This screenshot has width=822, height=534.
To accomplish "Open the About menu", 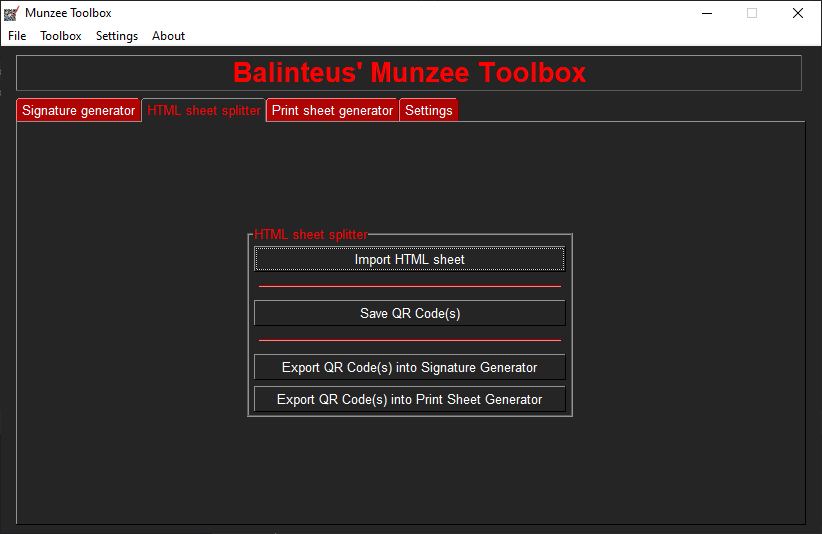I will pos(168,36).
